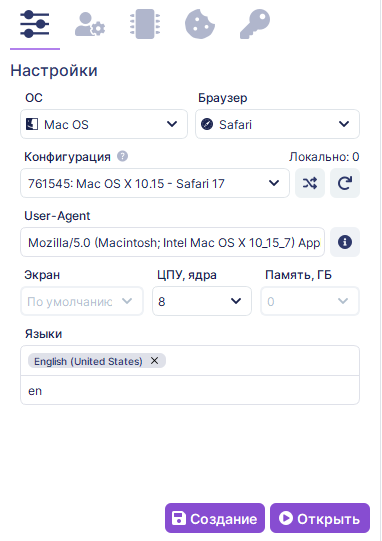Refresh the configuration list icon
This screenshot has width=382, height=541.
point(345,183)
